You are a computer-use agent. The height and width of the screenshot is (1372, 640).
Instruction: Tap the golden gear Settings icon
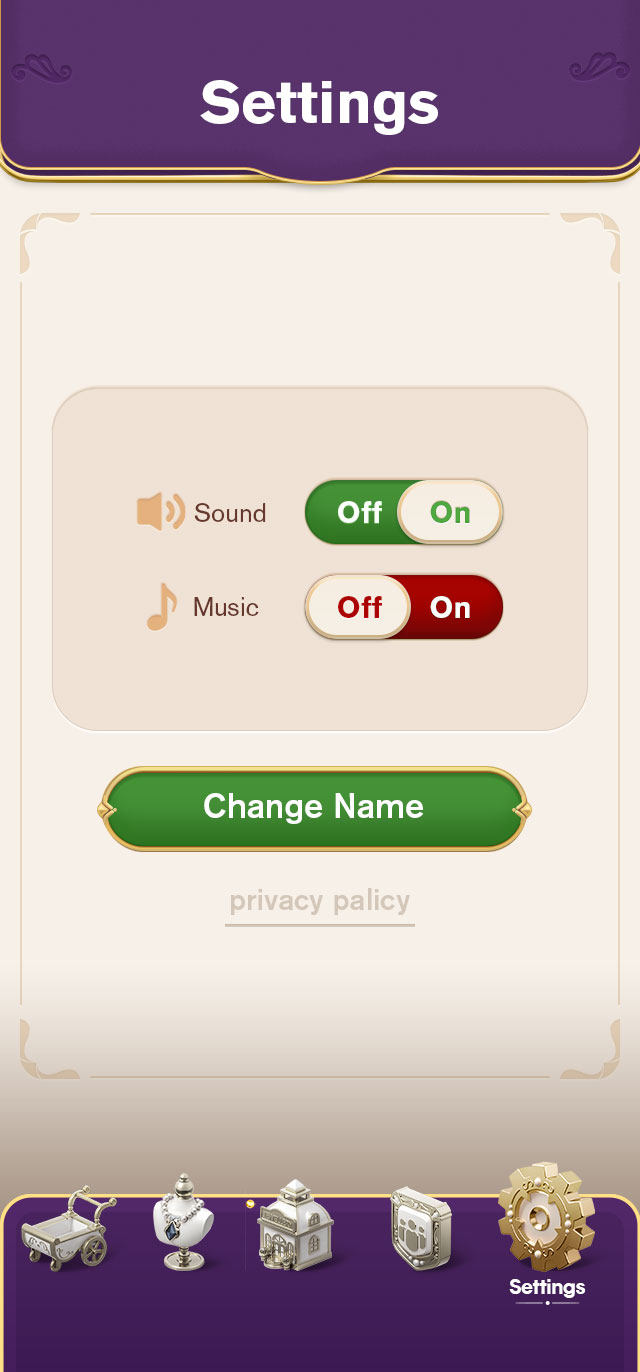tap(546, 1217)
